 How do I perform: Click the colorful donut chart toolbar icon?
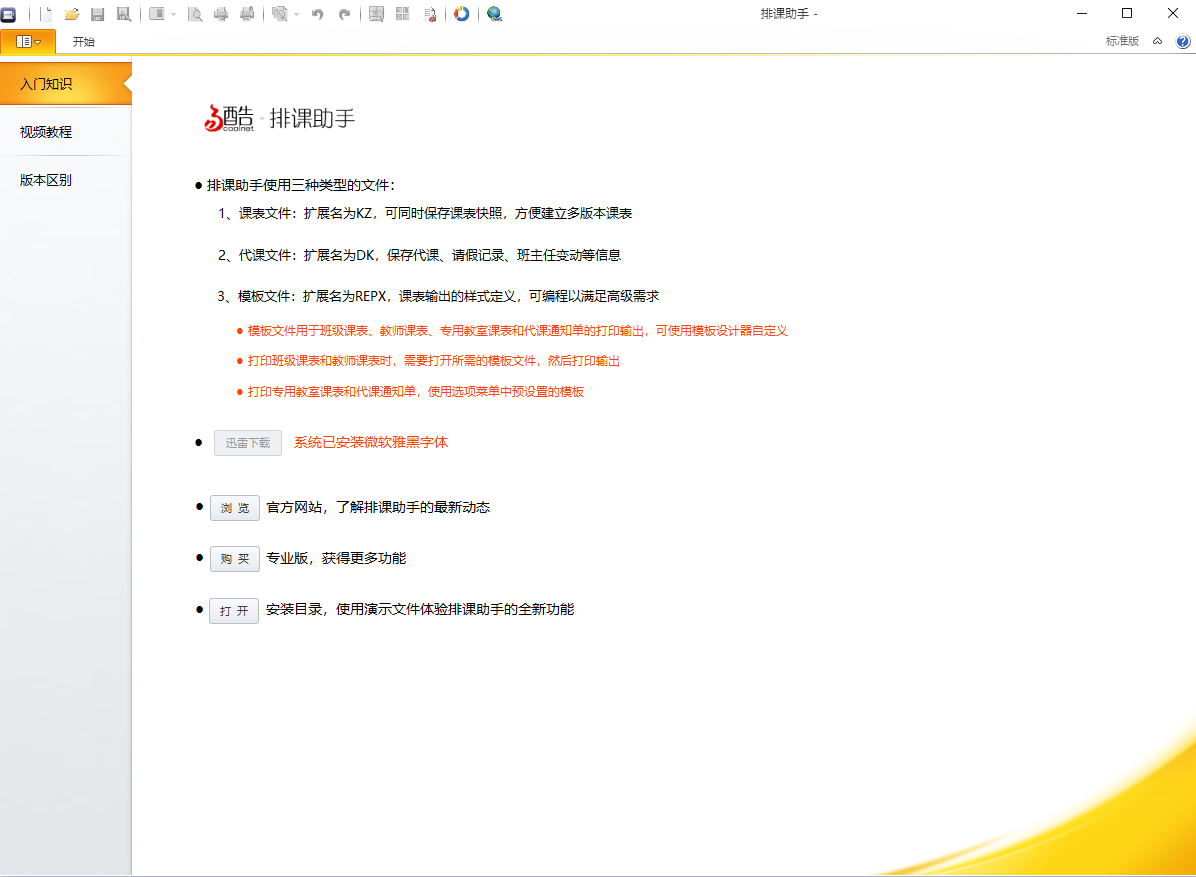(461, 14)
